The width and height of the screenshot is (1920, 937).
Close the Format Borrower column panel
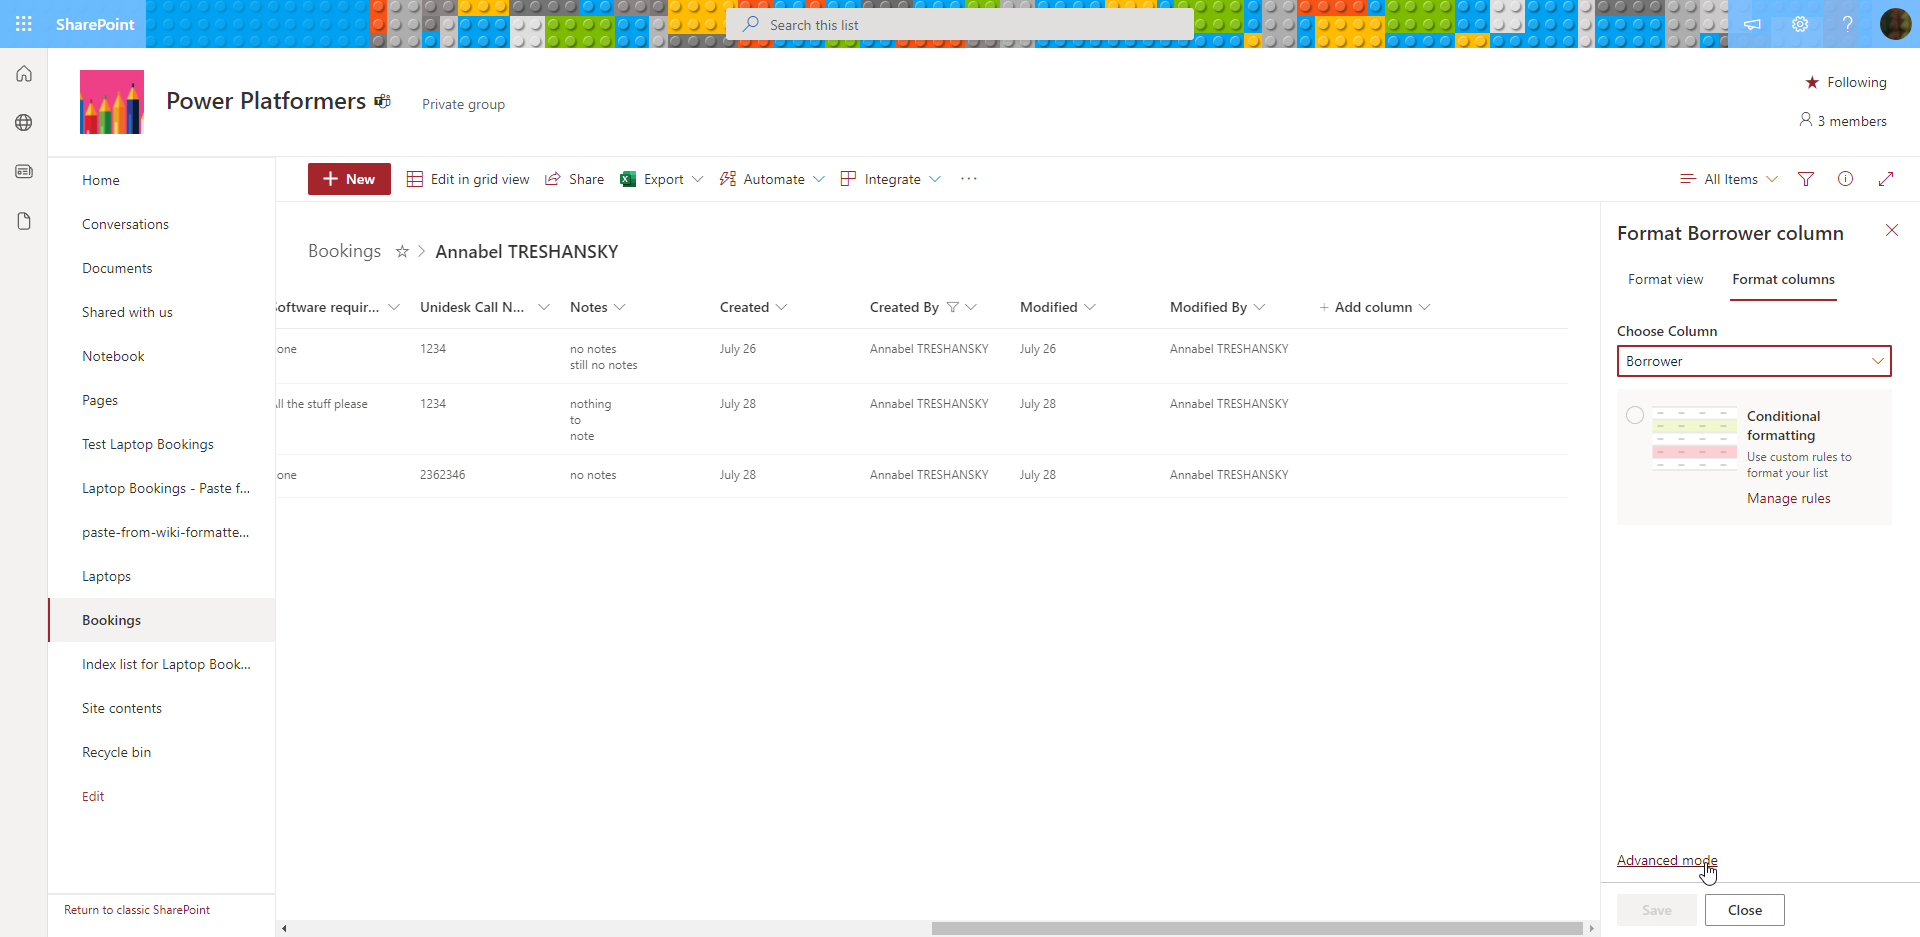point(1892,231)
